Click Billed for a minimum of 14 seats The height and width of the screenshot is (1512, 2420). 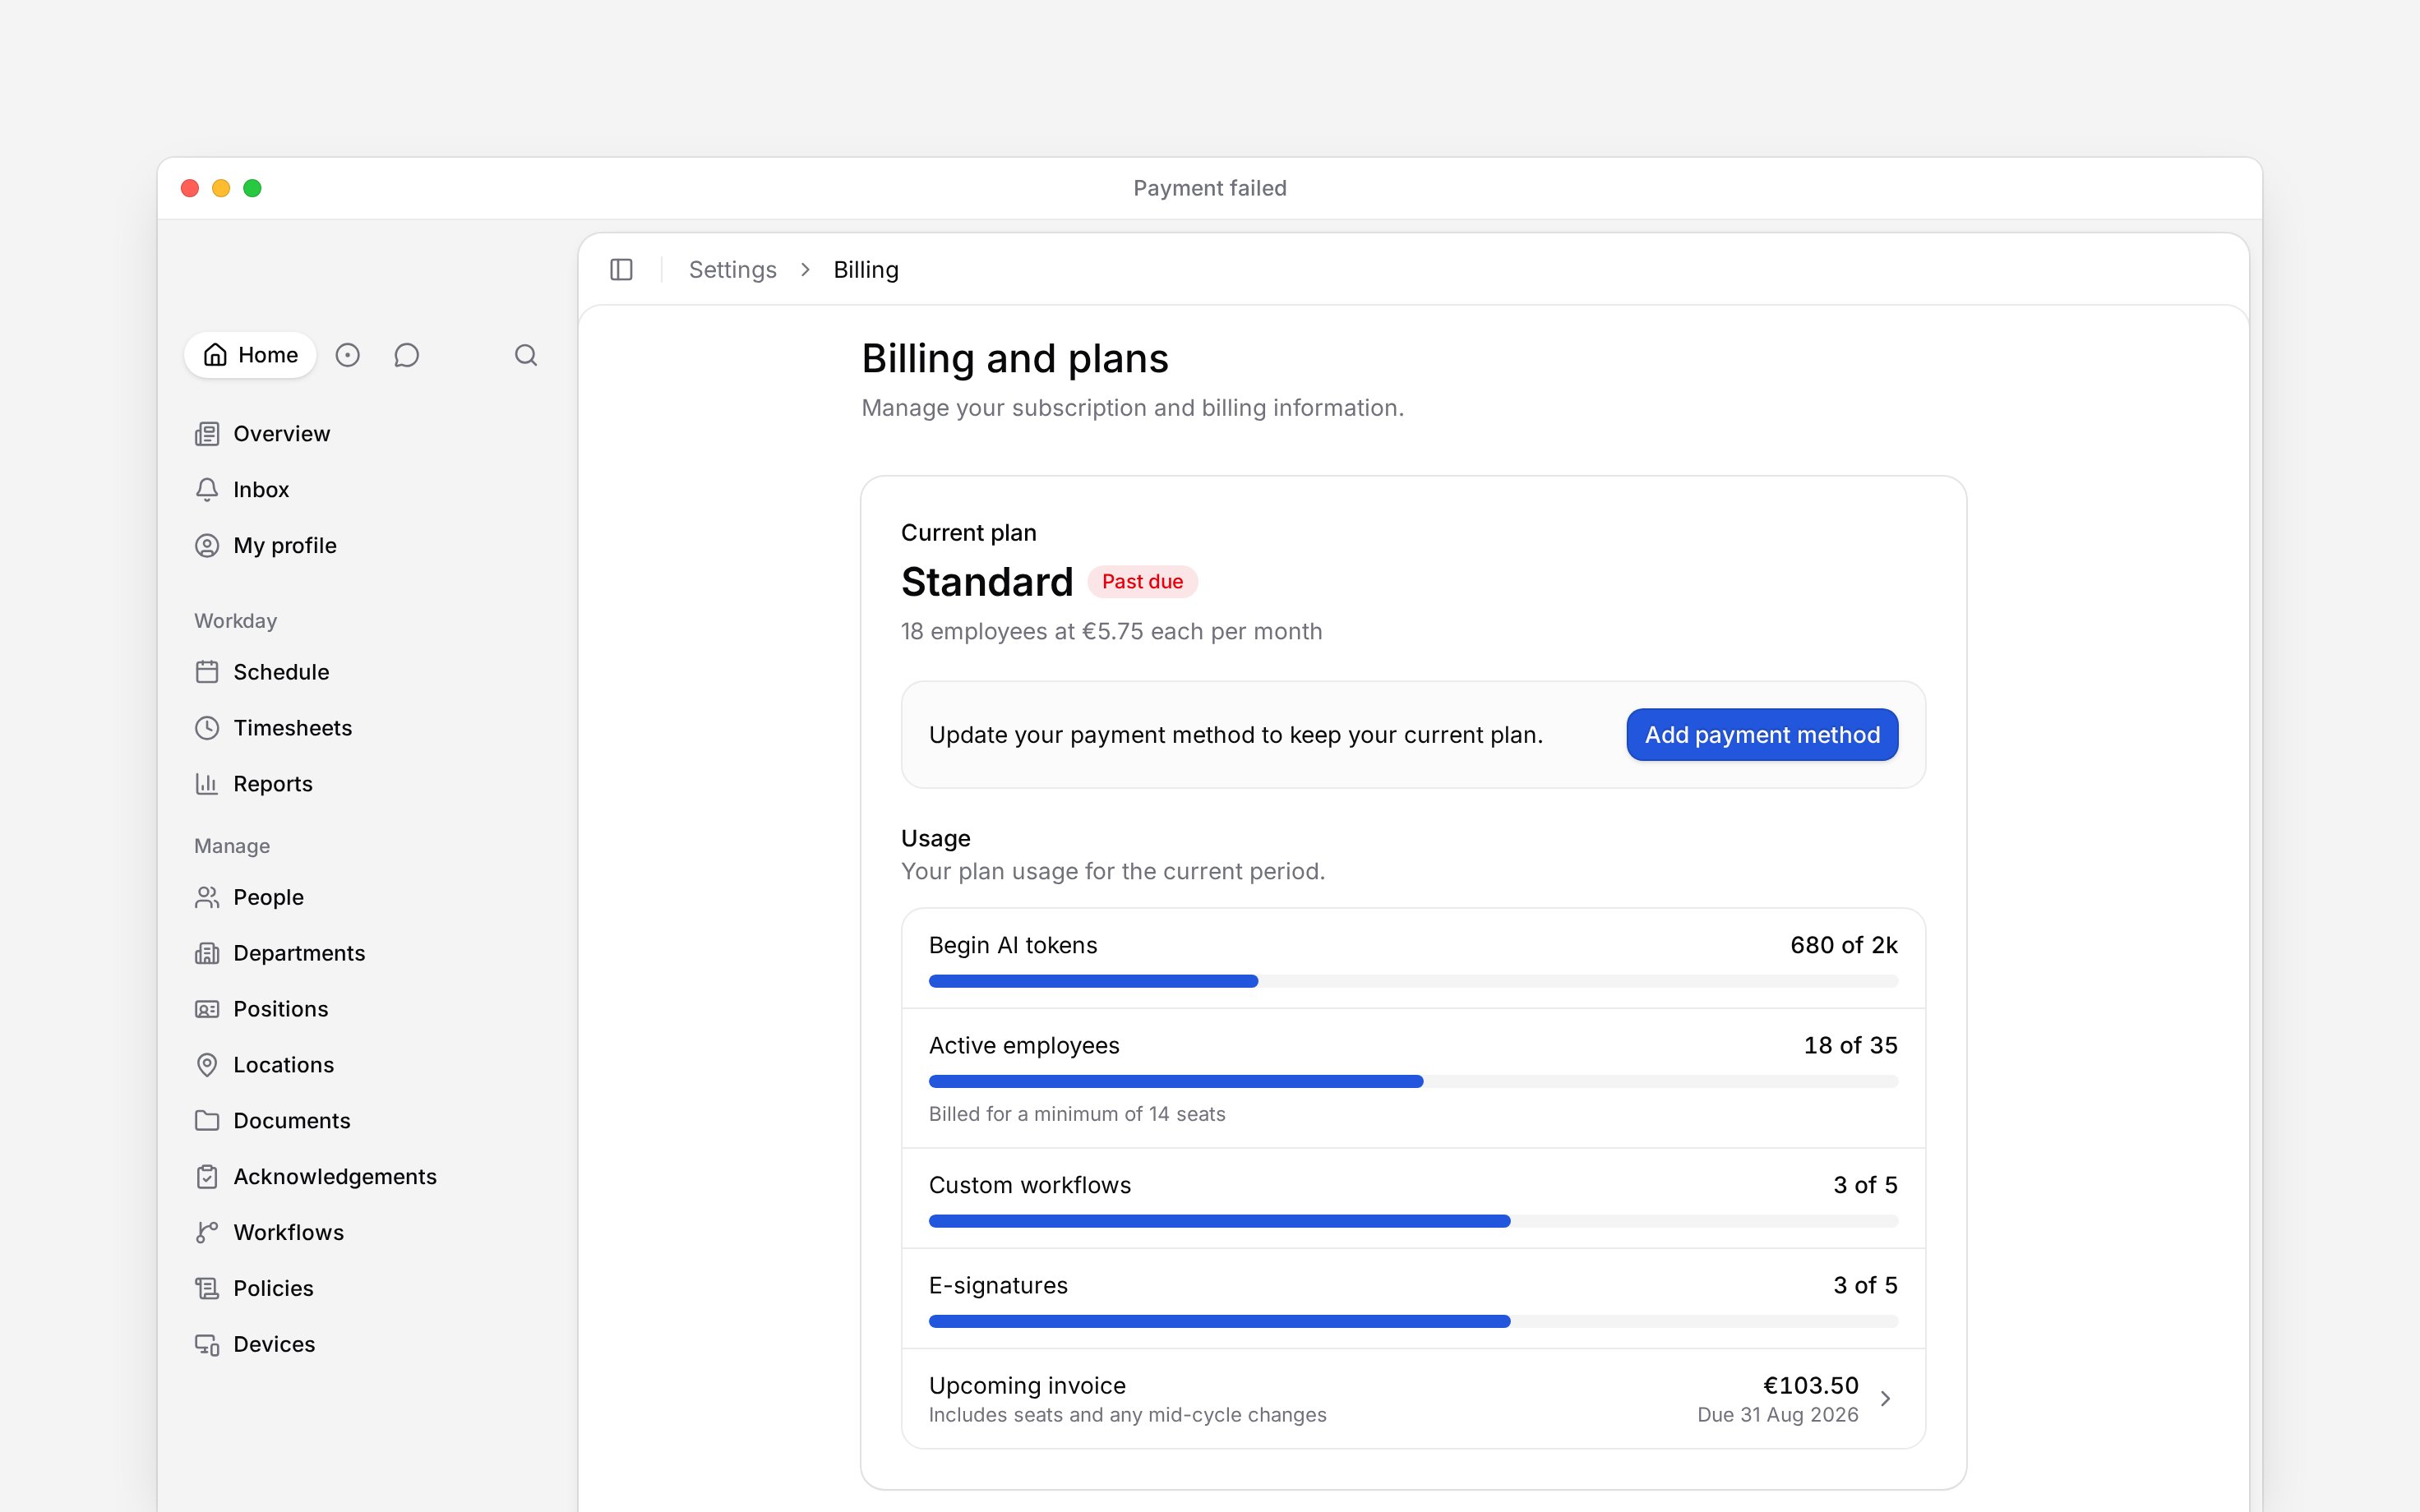1077,1114
